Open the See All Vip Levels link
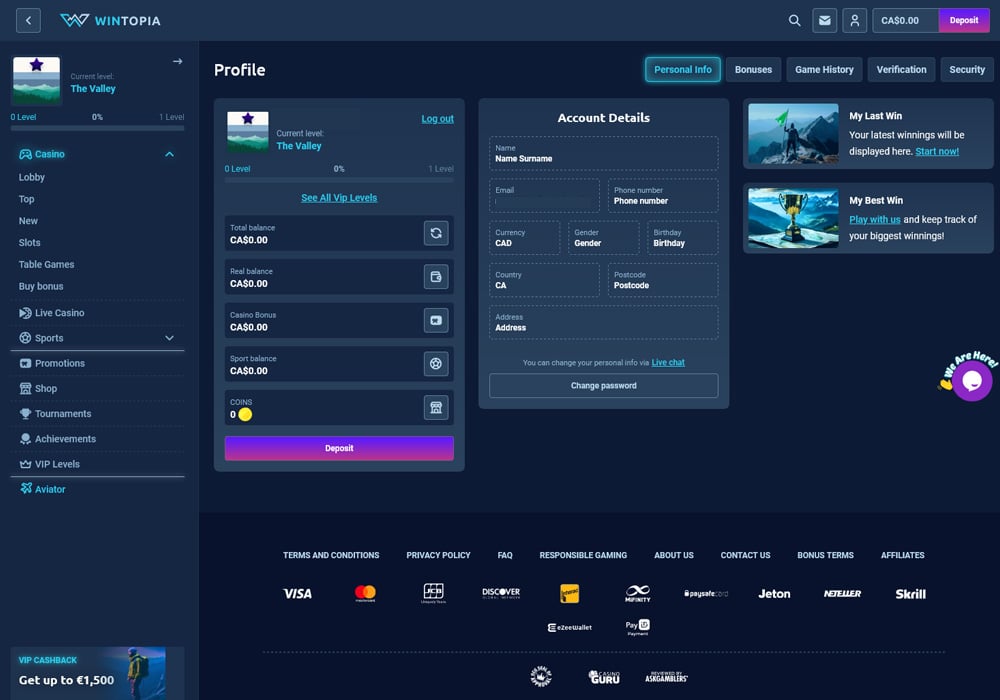1000x700 pixels. tap(339, 198)
